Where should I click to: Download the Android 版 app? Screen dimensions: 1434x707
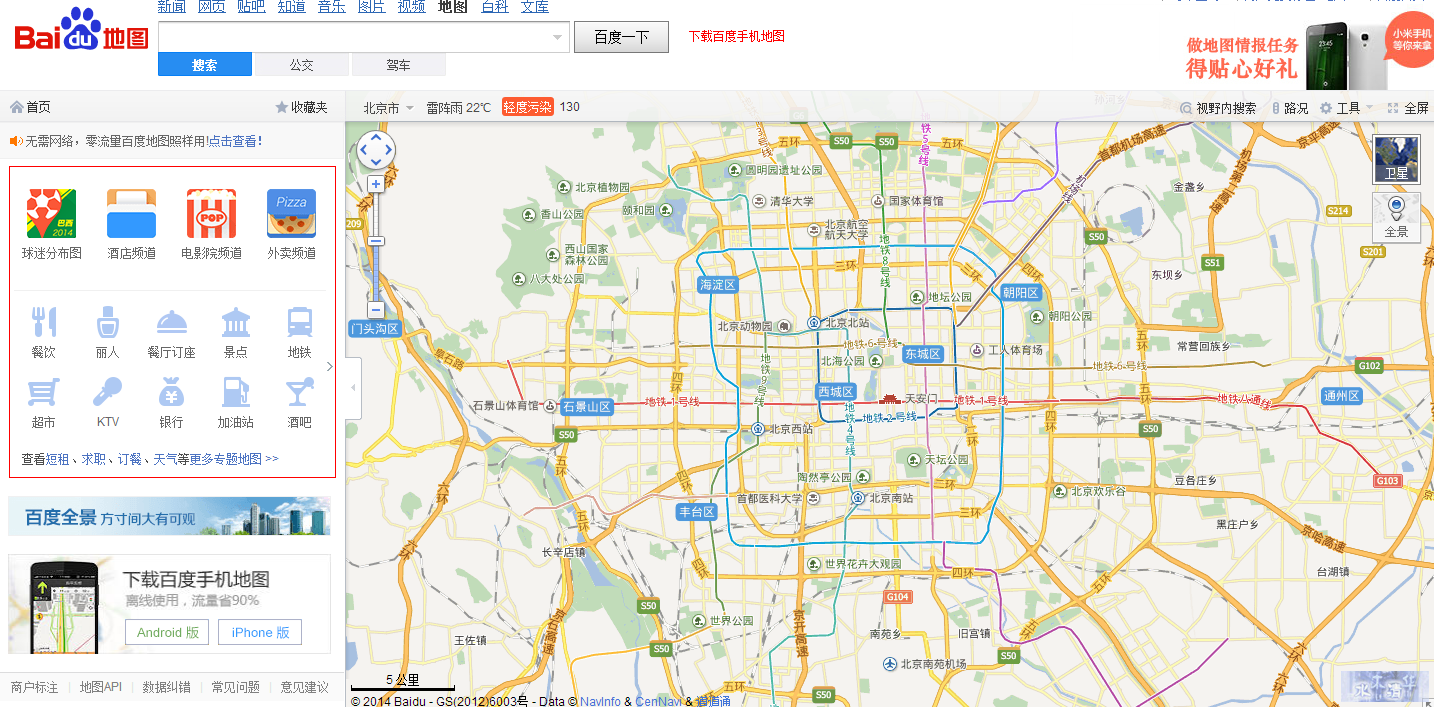(x=167, y=632)
